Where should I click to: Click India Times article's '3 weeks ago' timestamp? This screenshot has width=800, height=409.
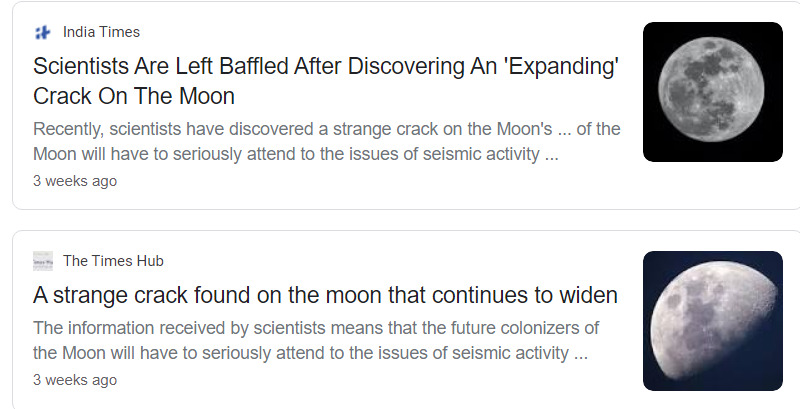[75, 181]
